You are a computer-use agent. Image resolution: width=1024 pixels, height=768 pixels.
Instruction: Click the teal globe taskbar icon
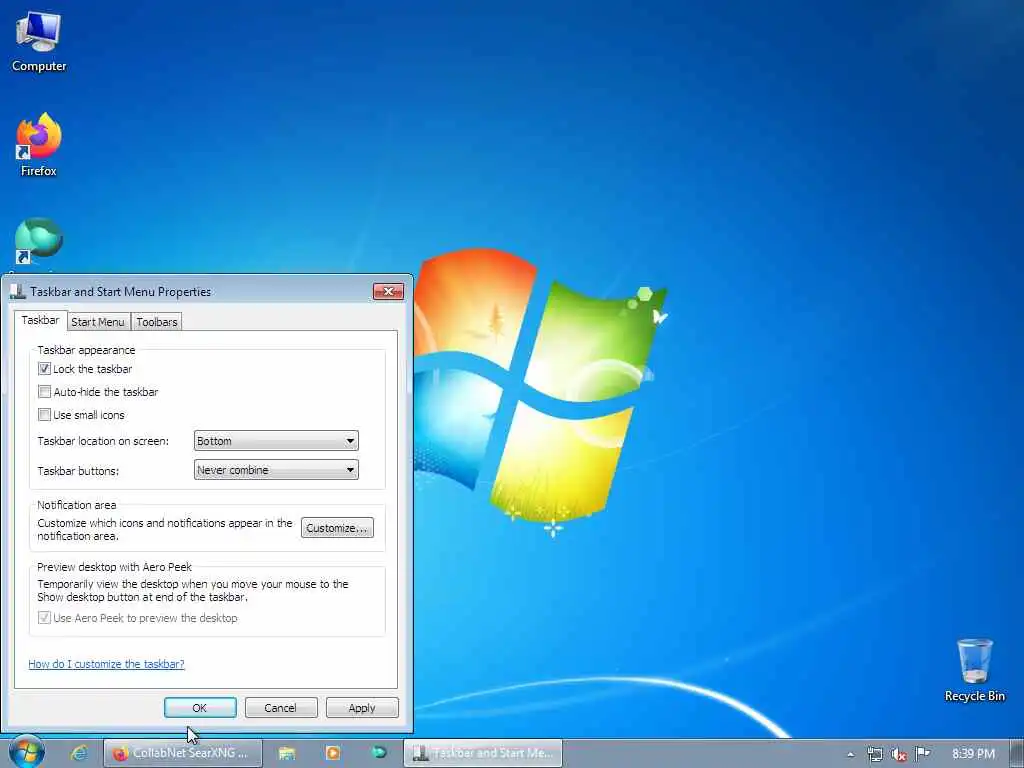pos(379,752)
